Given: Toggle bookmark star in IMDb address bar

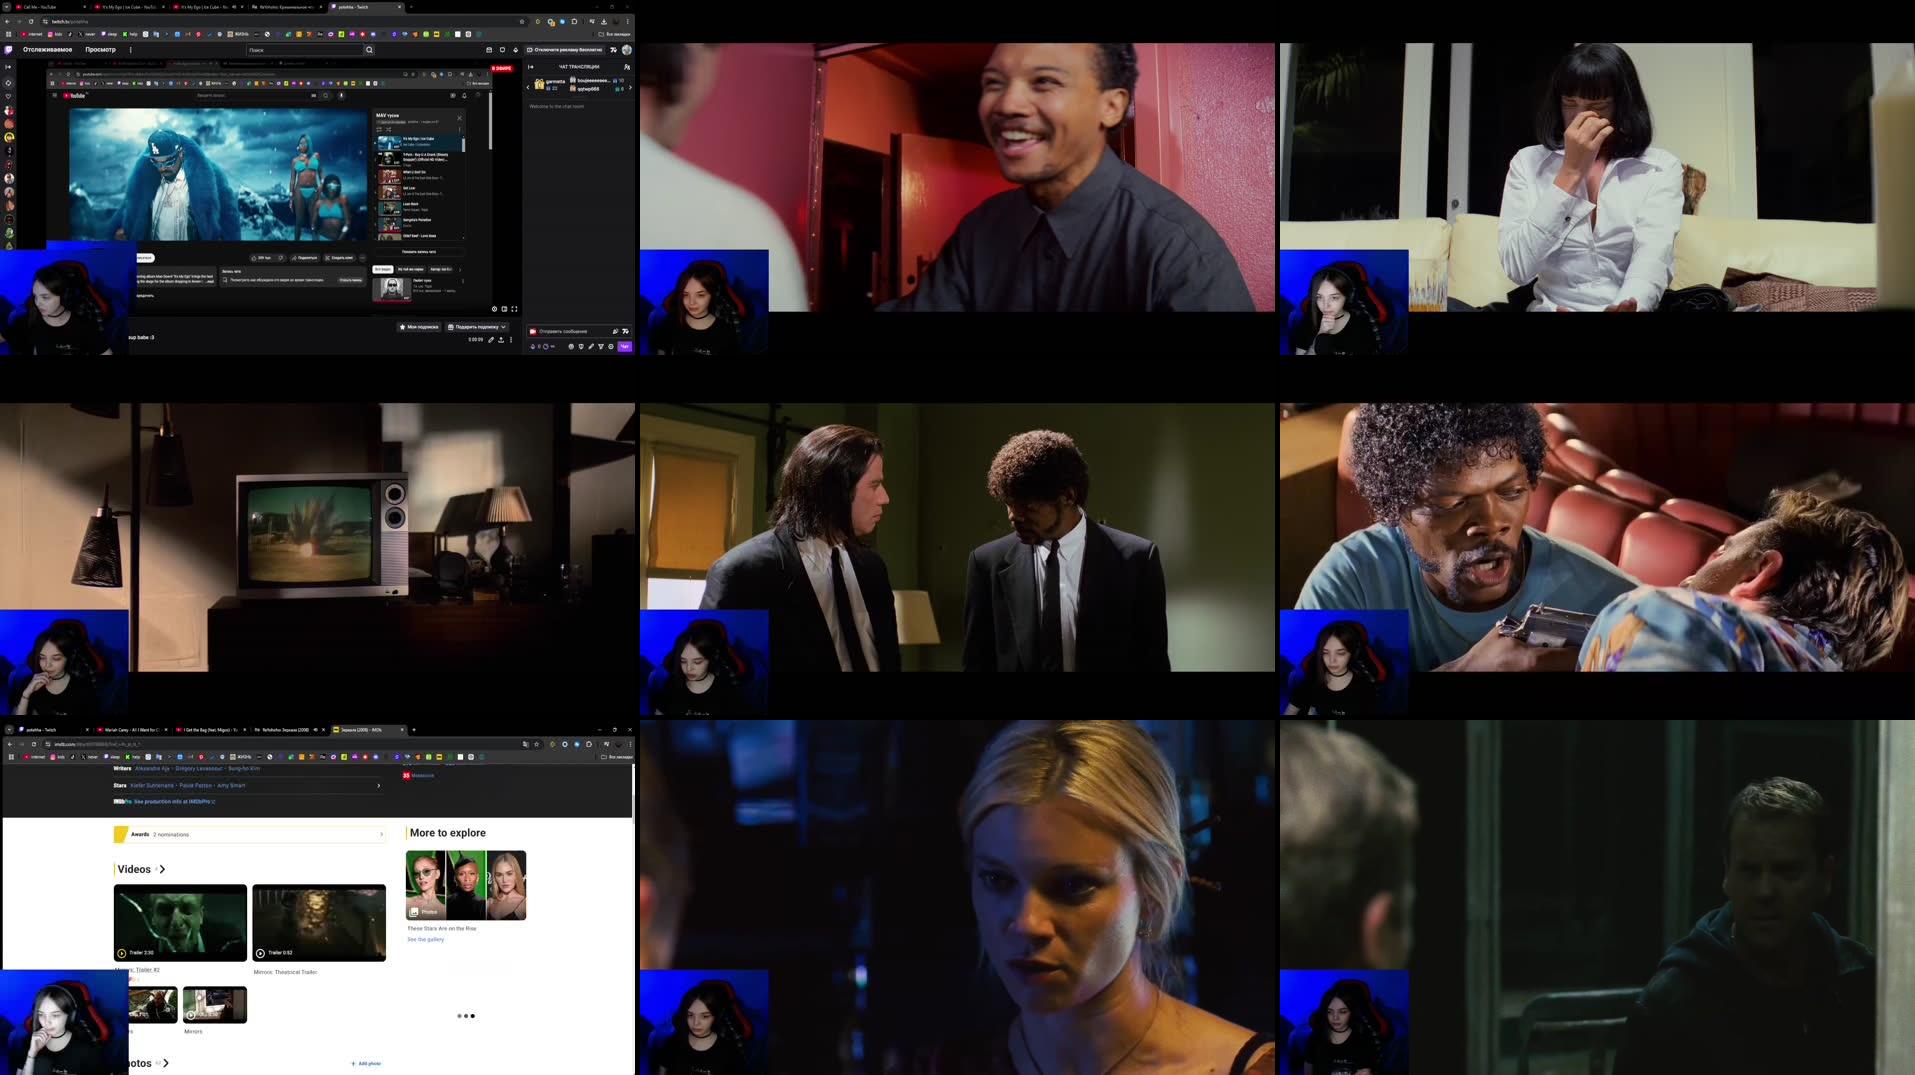Looking at the screenshot, I should (x=537, y=744).
